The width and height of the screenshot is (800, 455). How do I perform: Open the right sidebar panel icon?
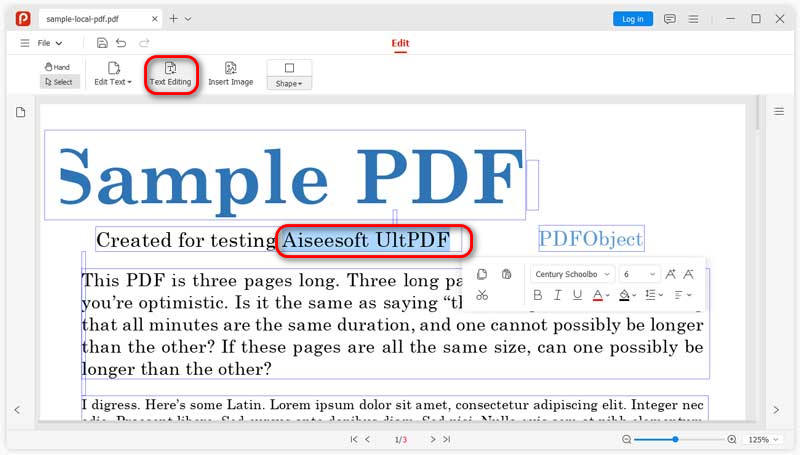[779, 111]
